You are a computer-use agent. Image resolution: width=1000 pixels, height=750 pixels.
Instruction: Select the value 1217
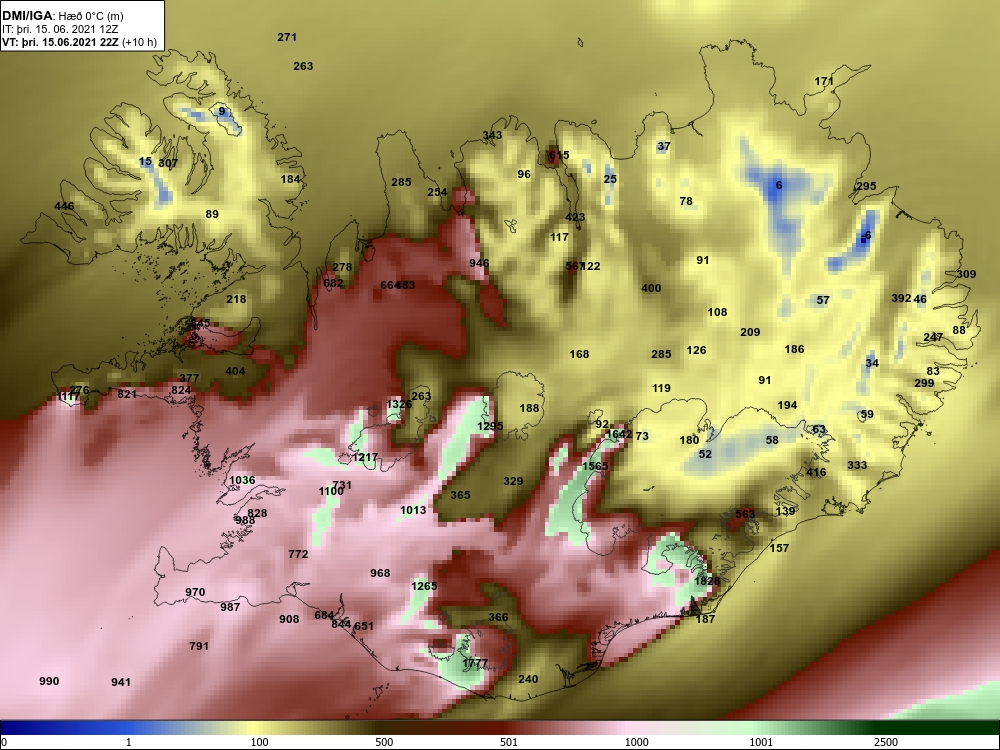365,457
